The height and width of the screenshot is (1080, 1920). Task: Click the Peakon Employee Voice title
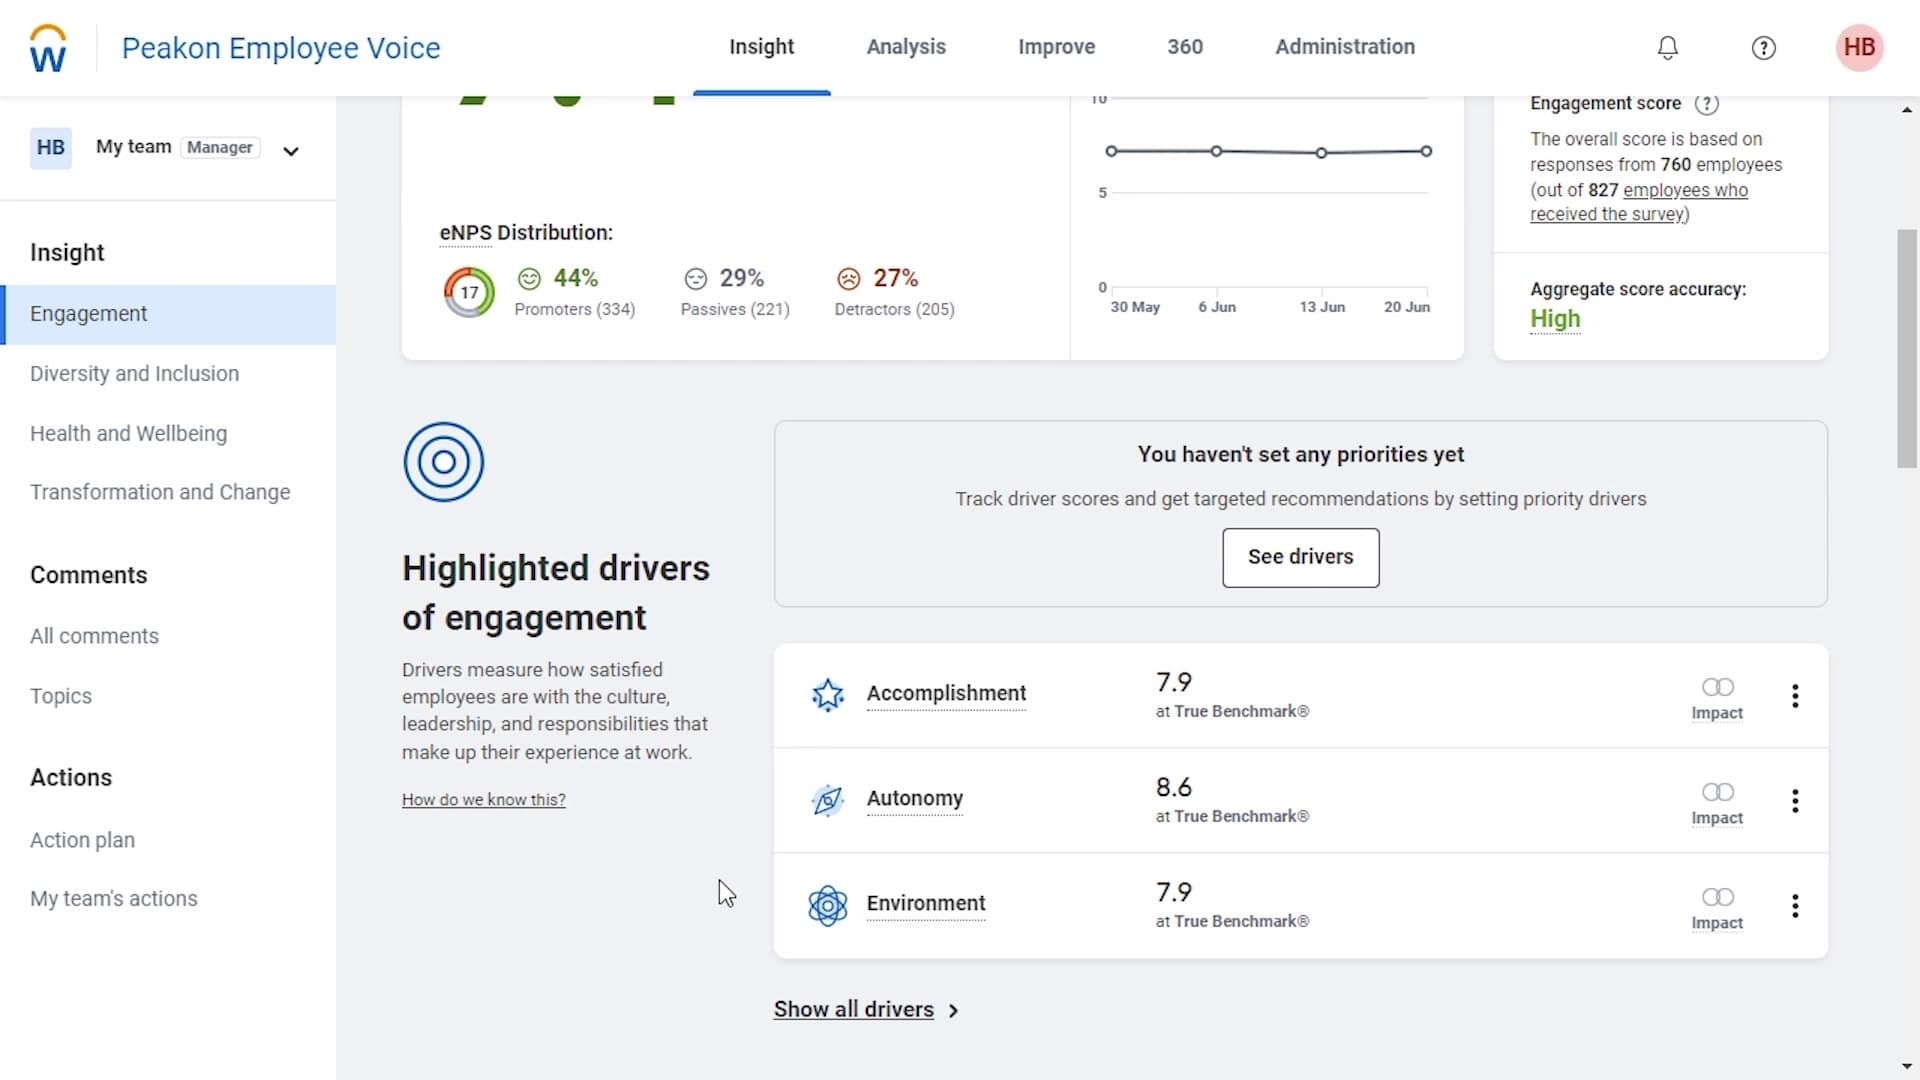281,48
